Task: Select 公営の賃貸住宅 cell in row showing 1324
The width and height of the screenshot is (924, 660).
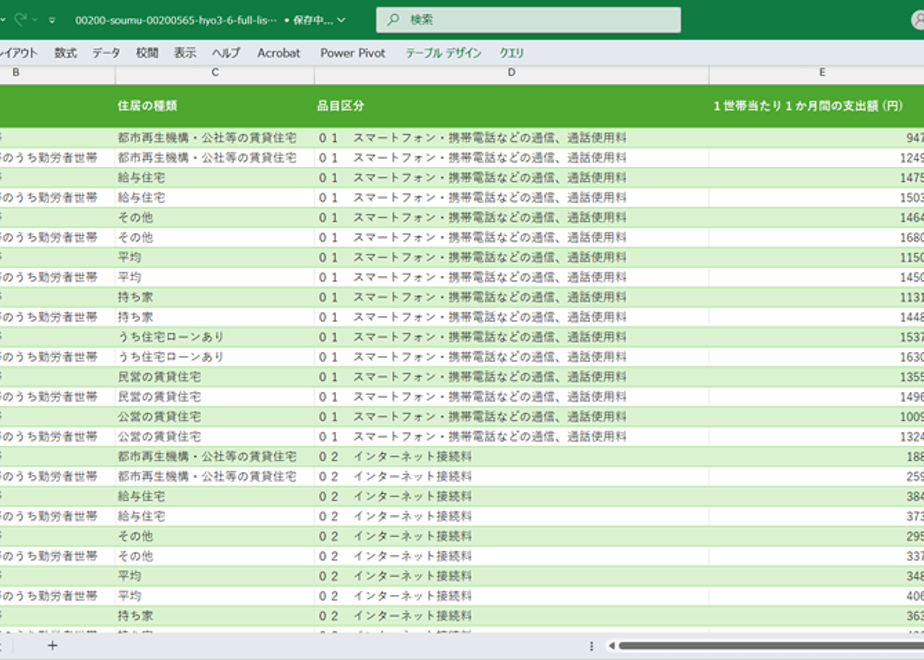Action: (215, 437)
